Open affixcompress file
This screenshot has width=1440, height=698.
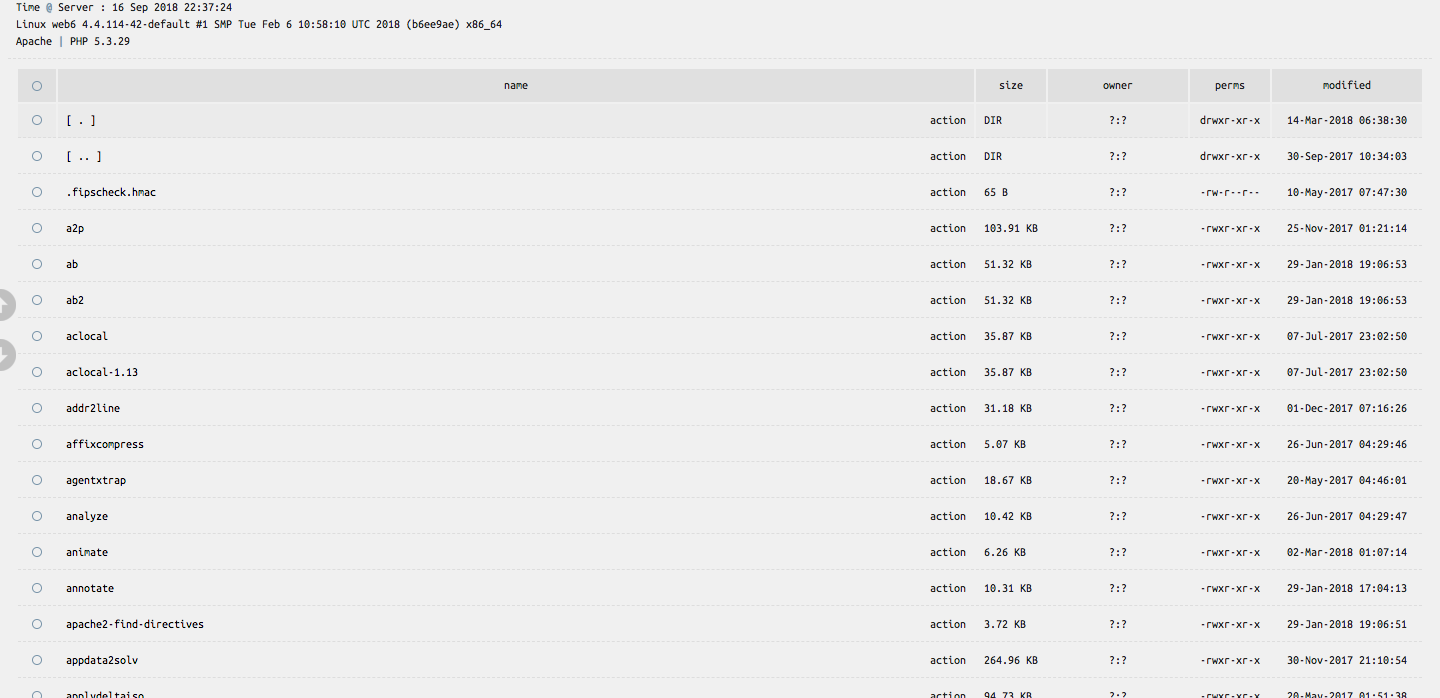[105, 444]
